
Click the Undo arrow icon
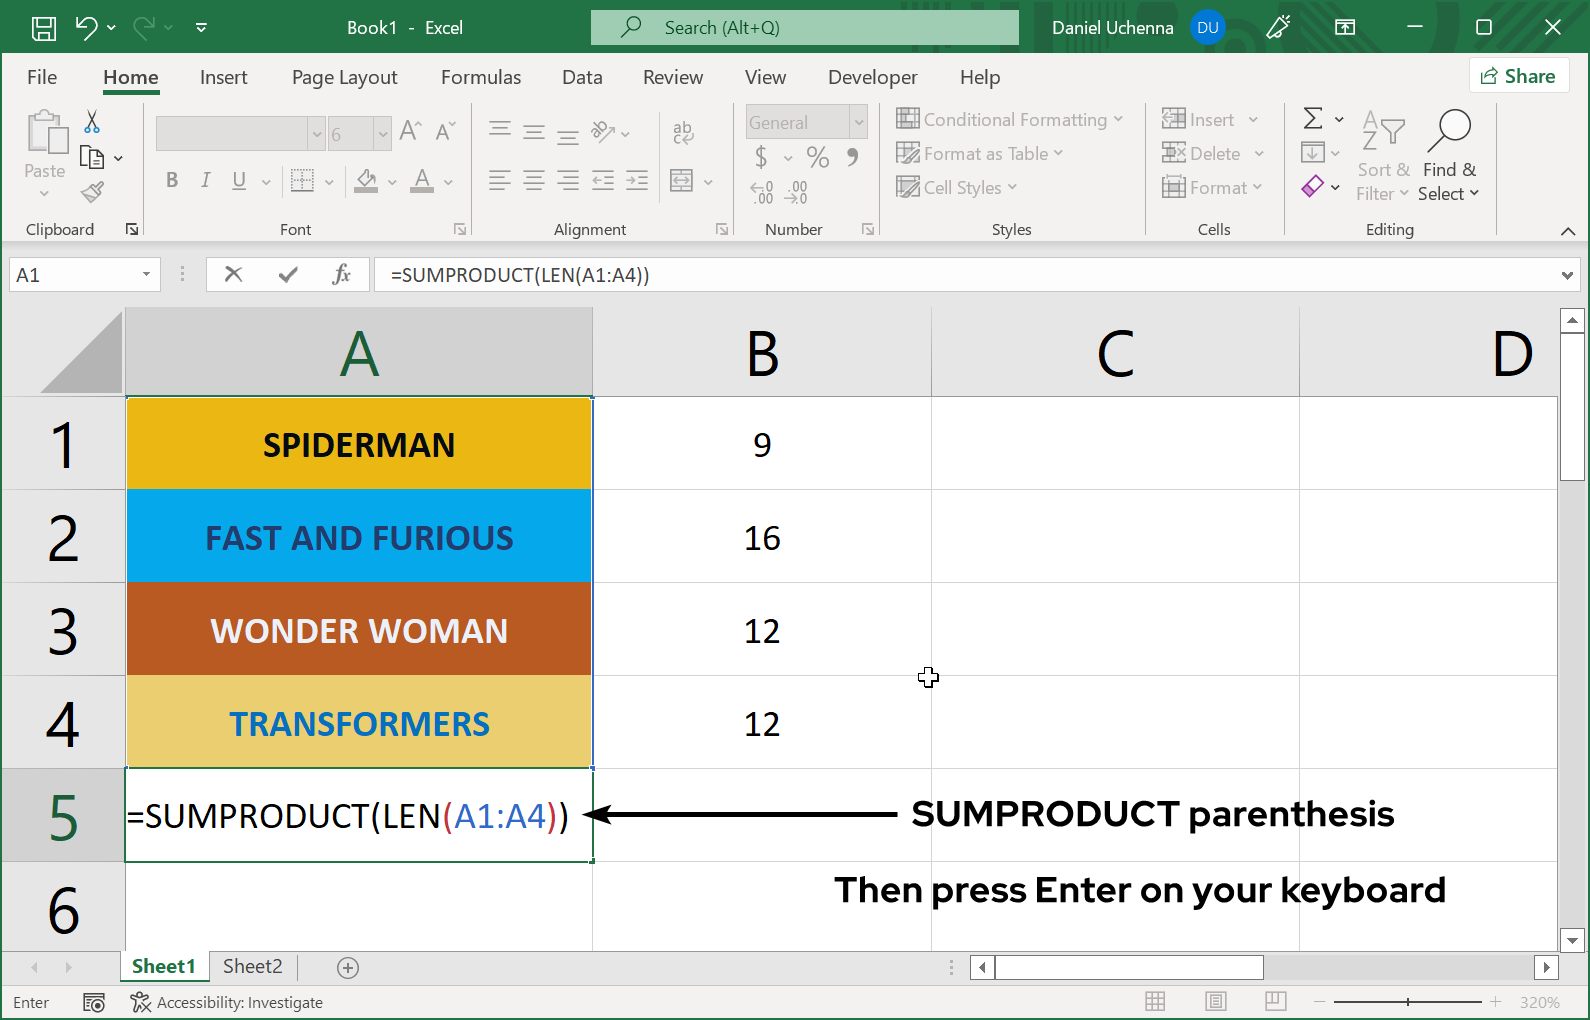coord(86,28)
